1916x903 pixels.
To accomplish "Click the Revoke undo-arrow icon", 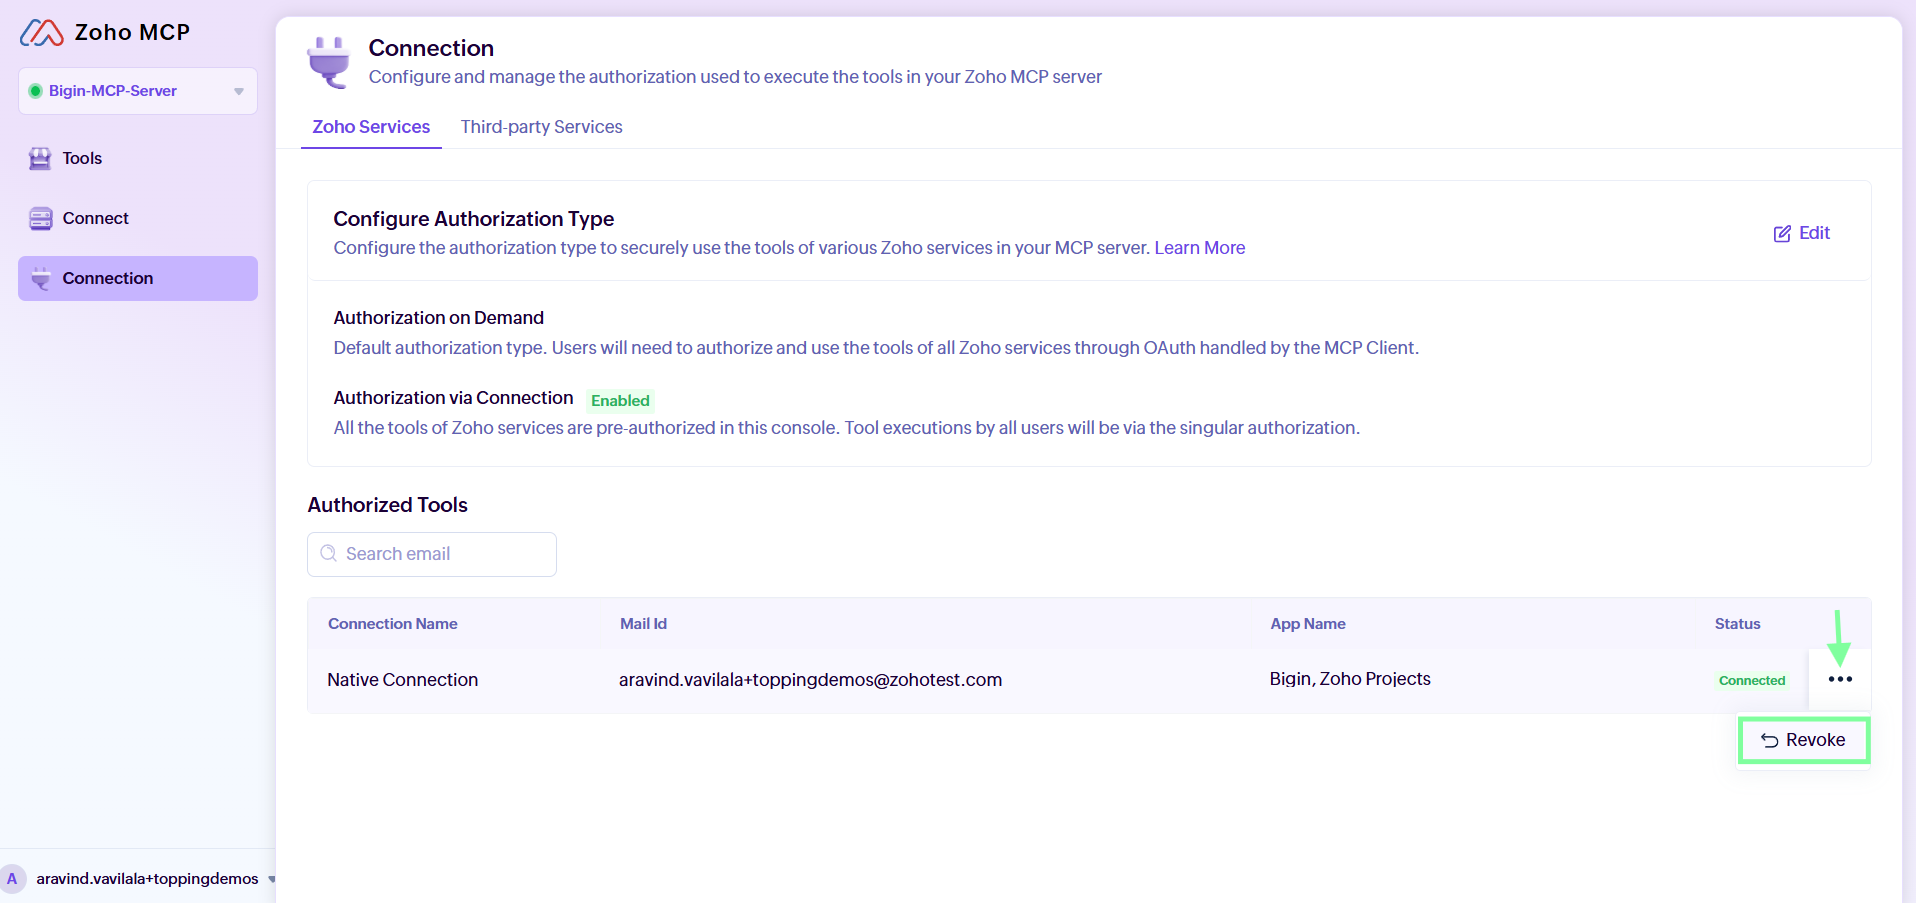I will click(x=1769, y=741).
